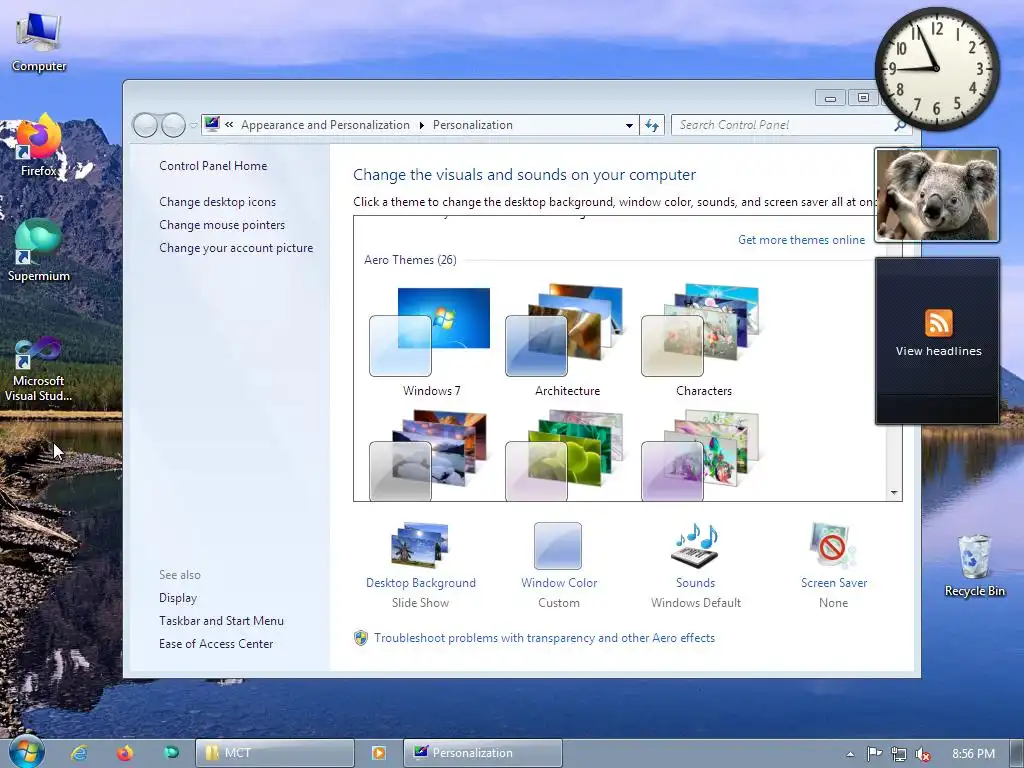Expand the arrow after Appearance and Personalization
This screenshot has width=1024, height=768.
click(421, 125)
